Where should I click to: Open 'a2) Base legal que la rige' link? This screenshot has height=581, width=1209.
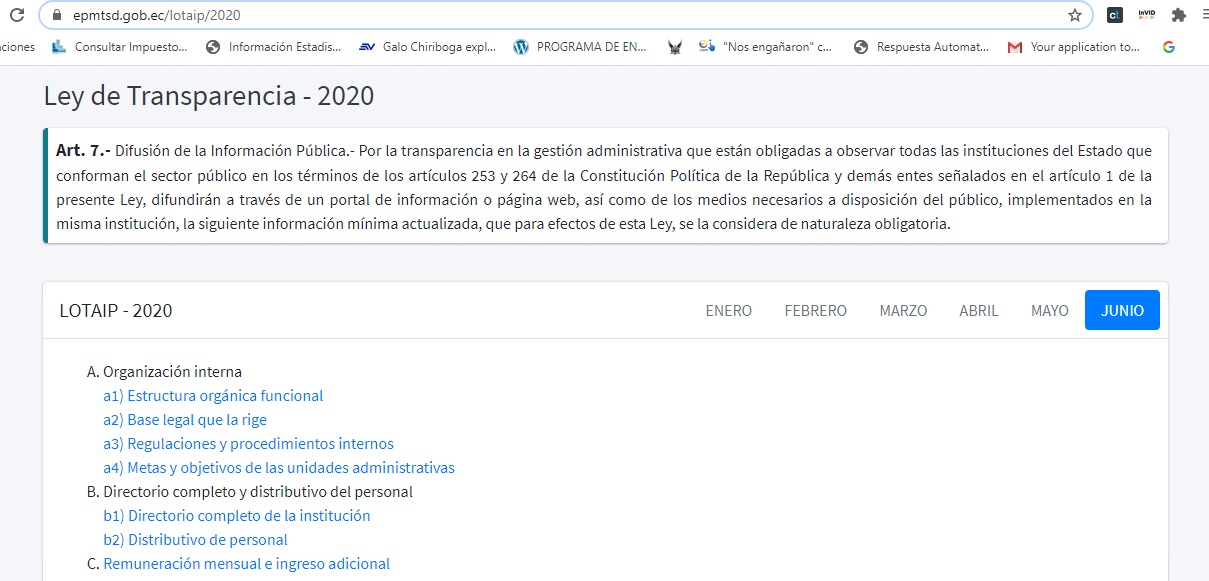pos(185,420)
